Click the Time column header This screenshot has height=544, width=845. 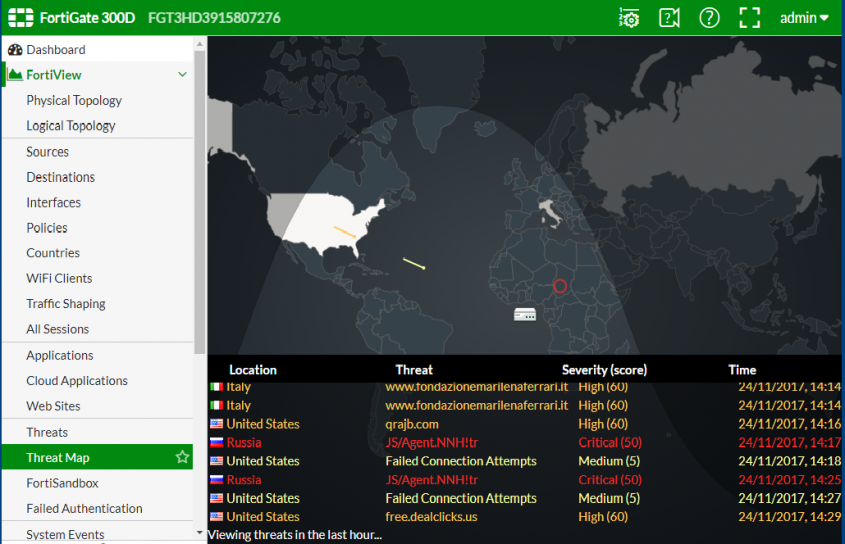coord(742,370)
